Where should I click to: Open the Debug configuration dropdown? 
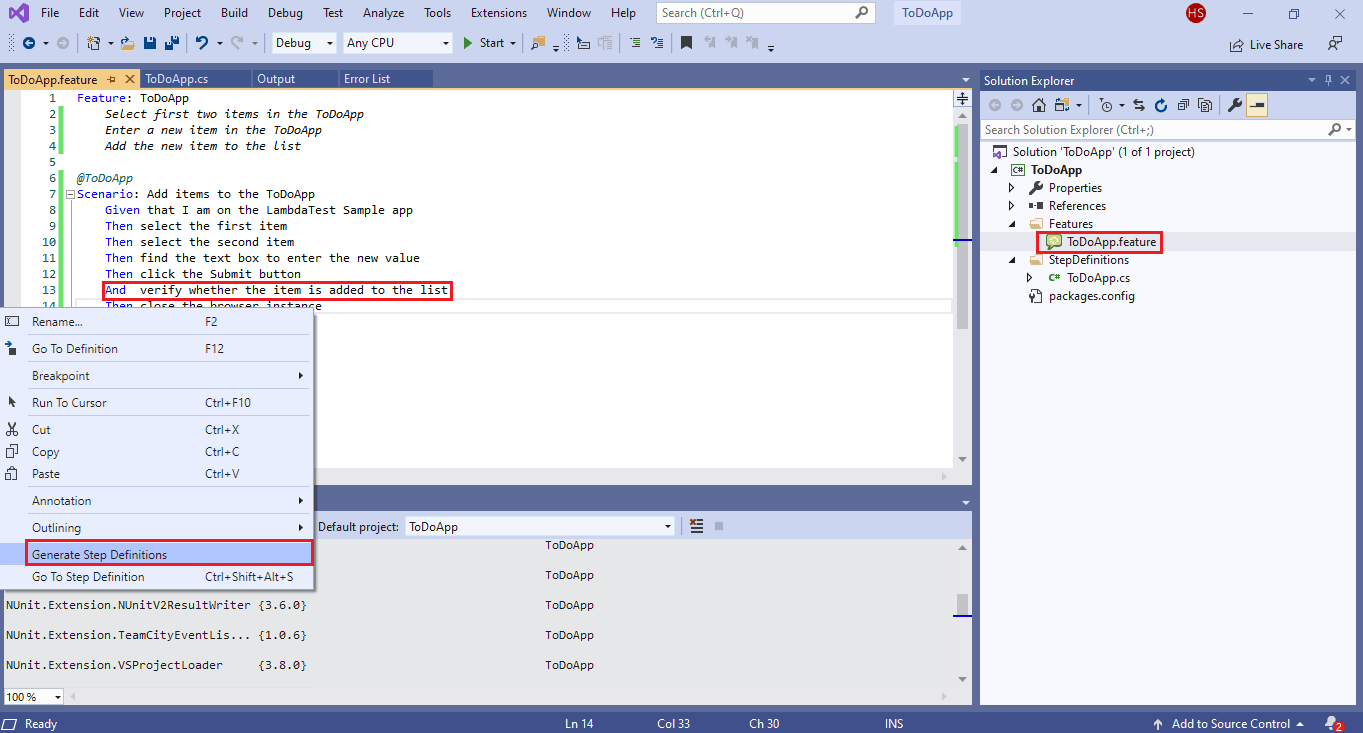click(x=304, y=43)
